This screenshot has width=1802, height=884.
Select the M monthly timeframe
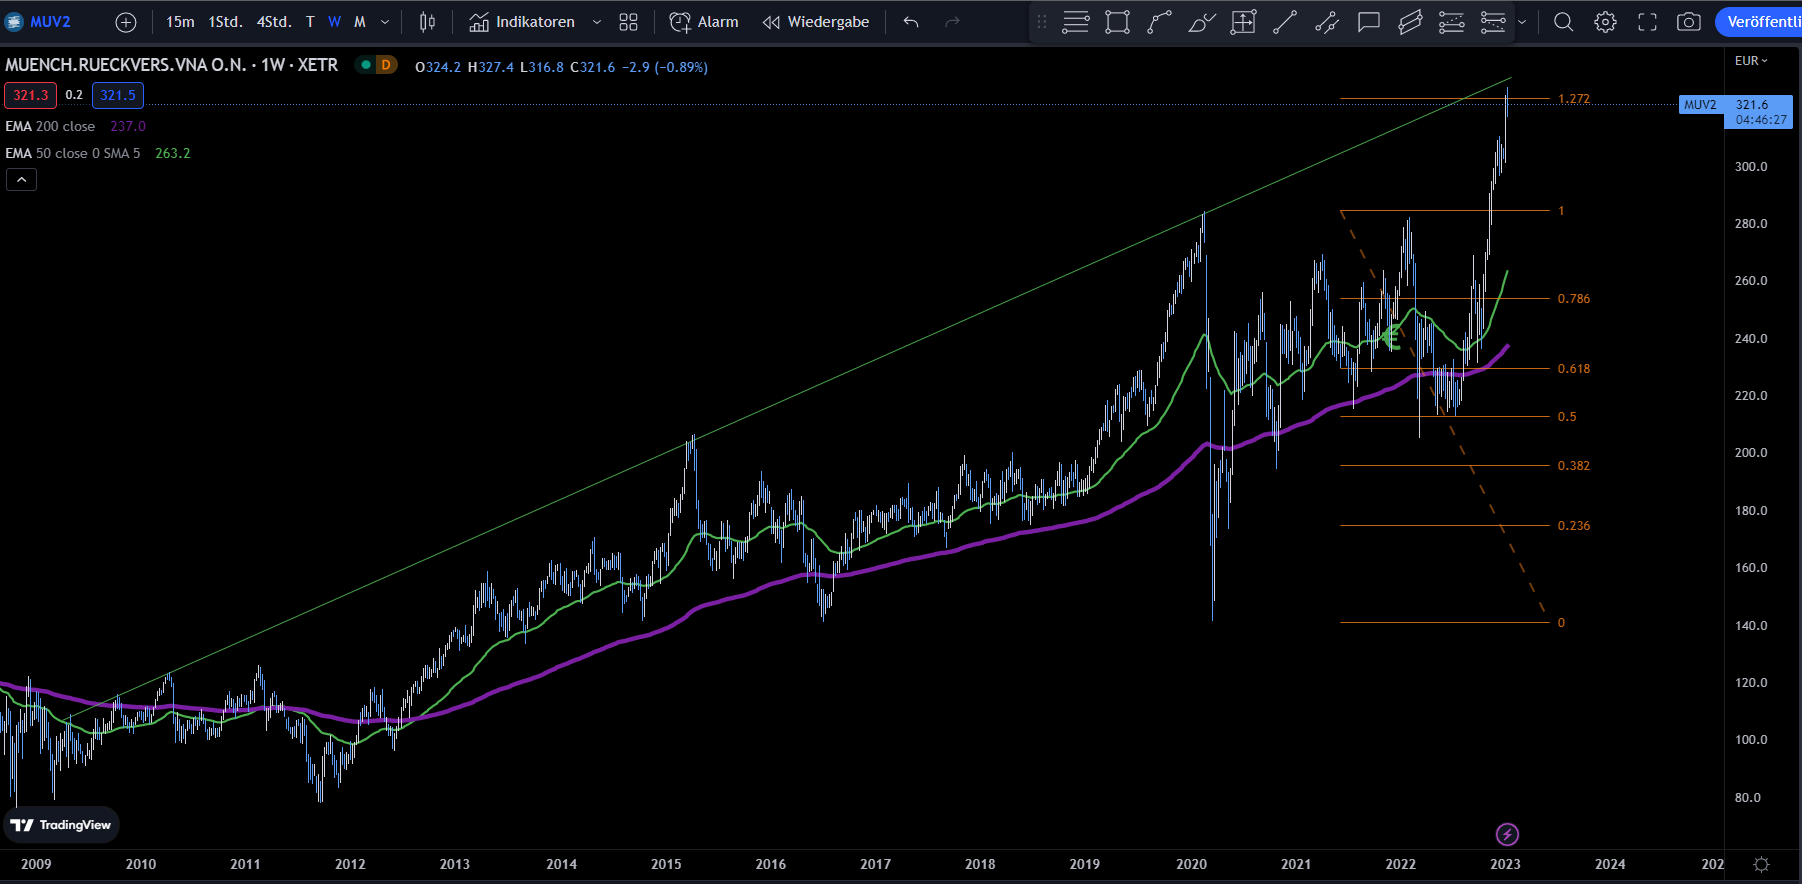click(360, 22)
